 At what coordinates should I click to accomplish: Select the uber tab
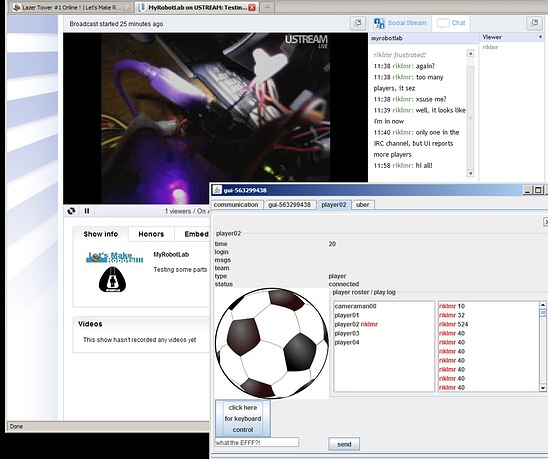click(362, 205)
